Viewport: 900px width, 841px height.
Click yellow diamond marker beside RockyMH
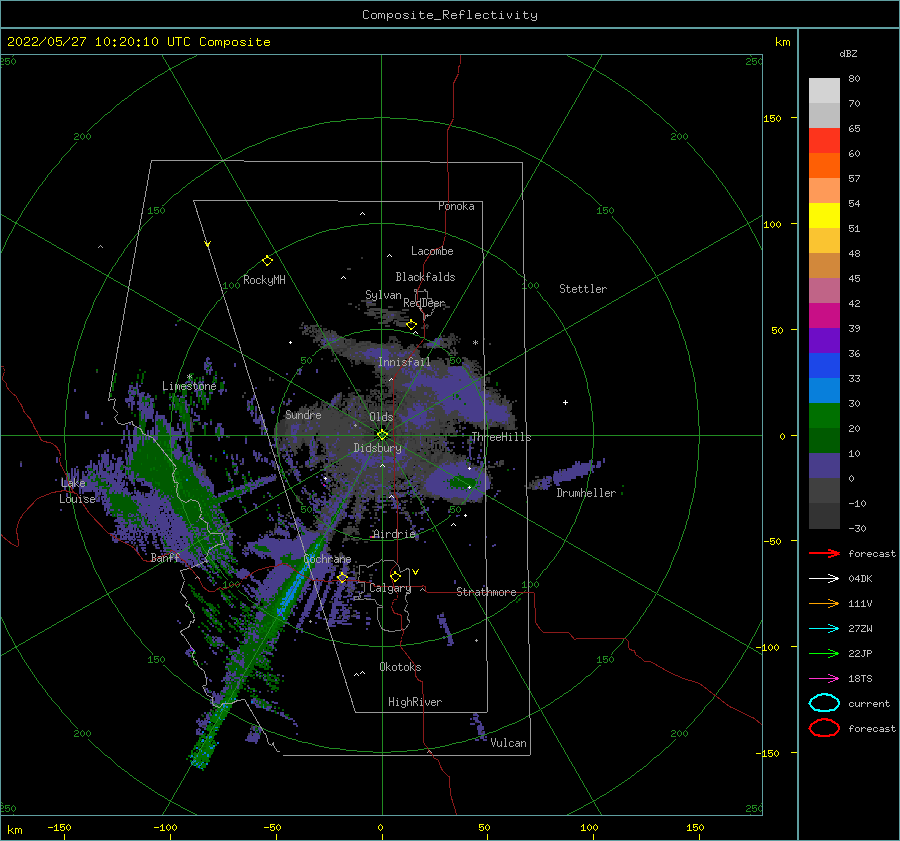click(x=267, y=261)
